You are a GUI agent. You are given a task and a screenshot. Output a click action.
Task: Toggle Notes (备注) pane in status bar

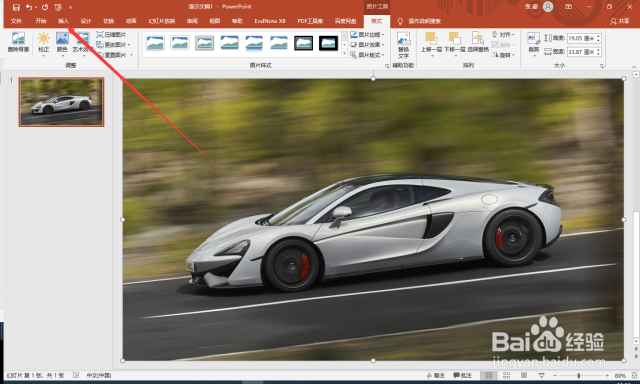[x=436, y=375]
